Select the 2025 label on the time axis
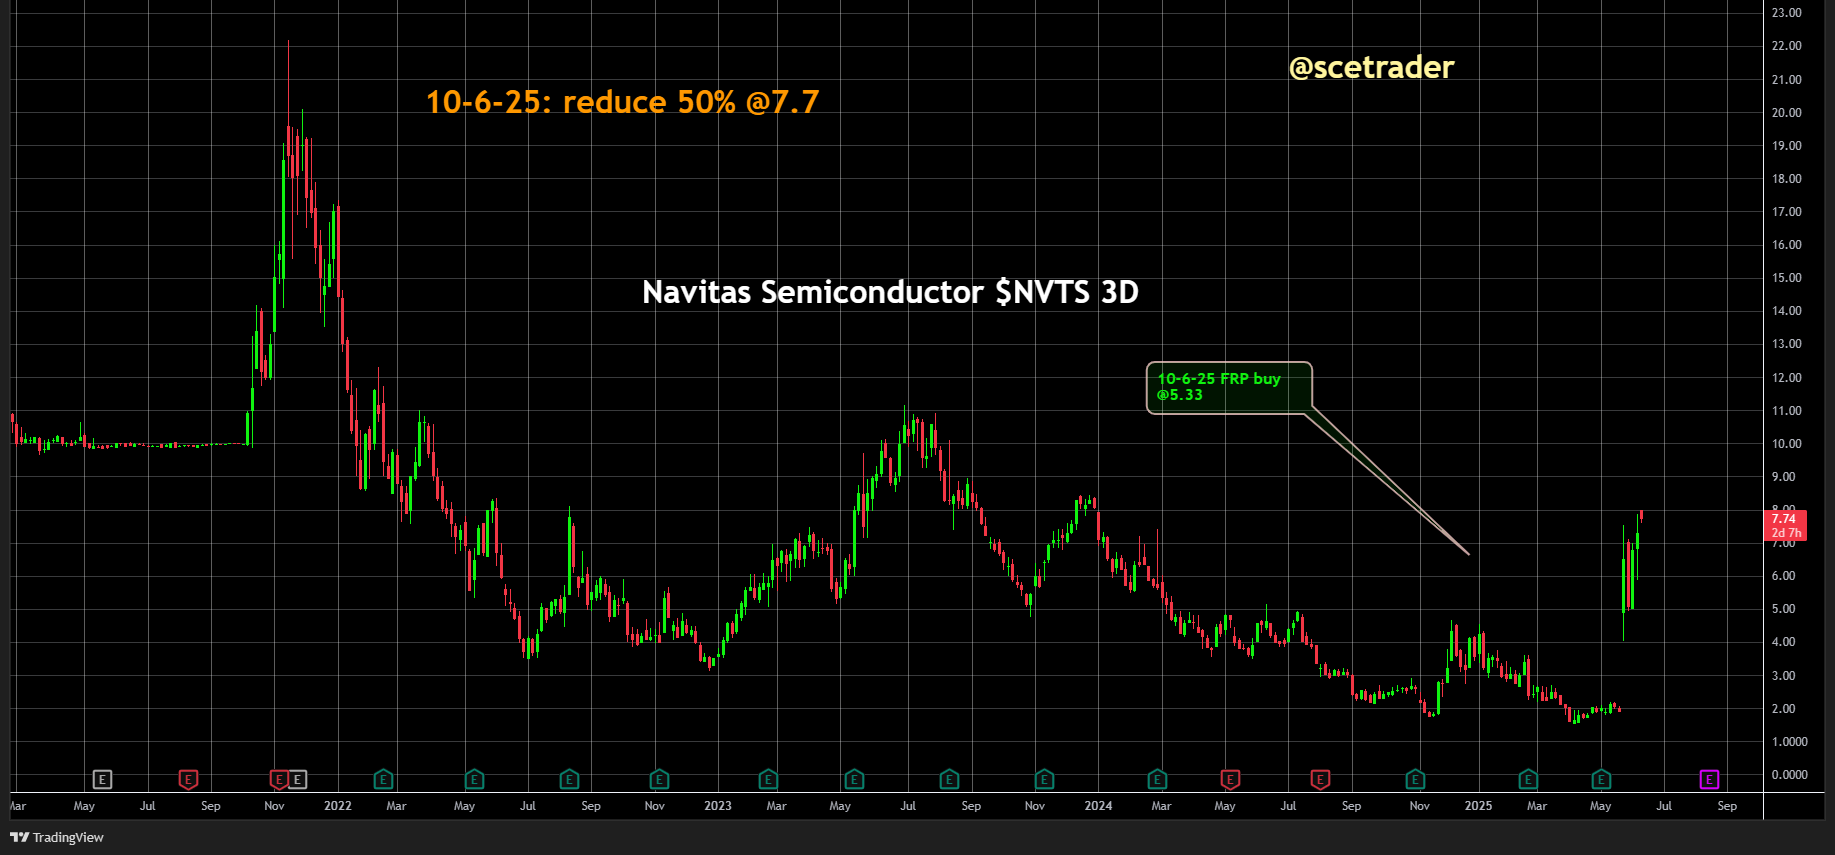 coord(1478,806)
